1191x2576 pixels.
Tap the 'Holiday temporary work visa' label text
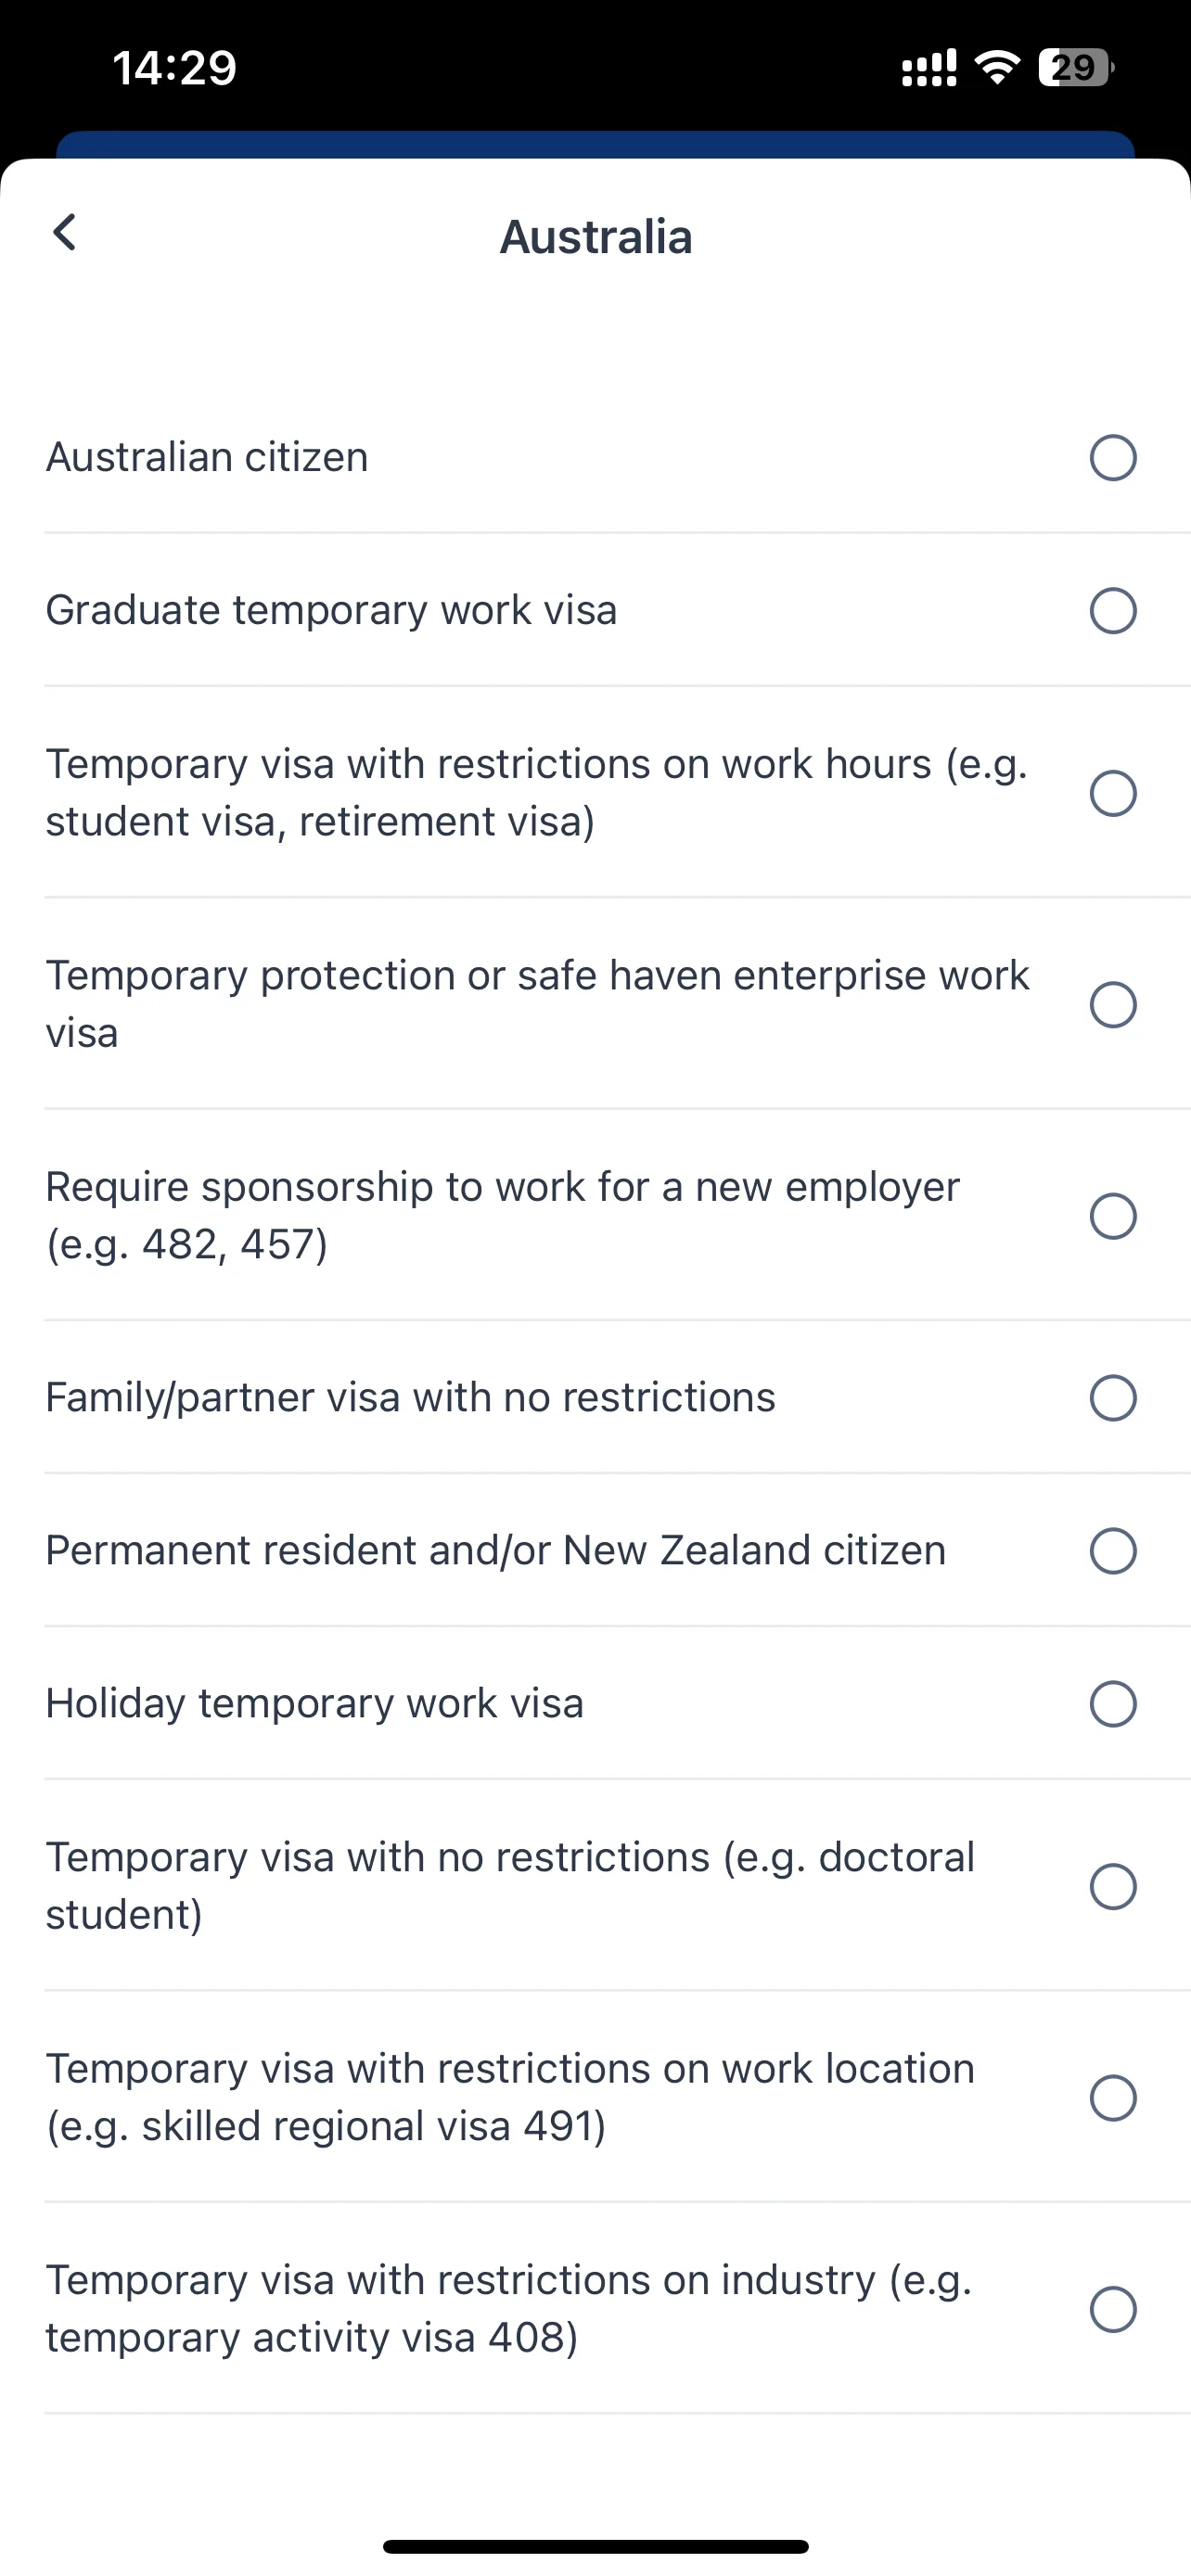point(315,1704)
